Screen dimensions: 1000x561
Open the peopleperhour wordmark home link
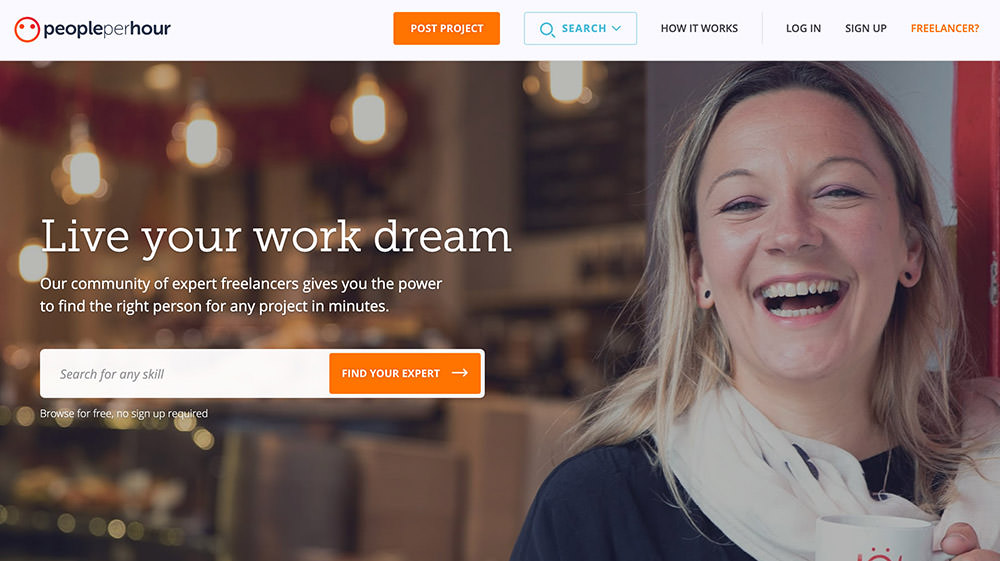[107, 29]
